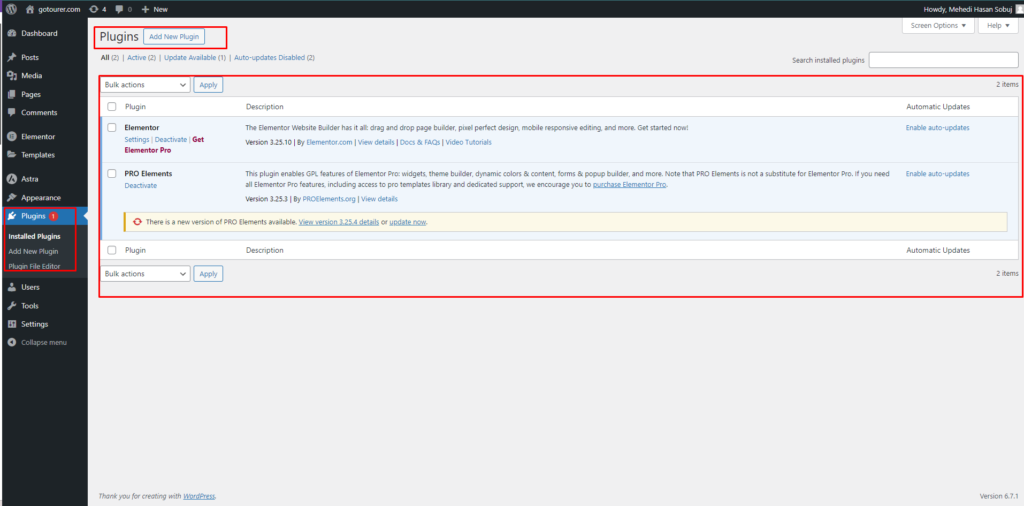The image size is (1024, 506).
Task: Click the Posts pin icon
Action: coord(12,57)
